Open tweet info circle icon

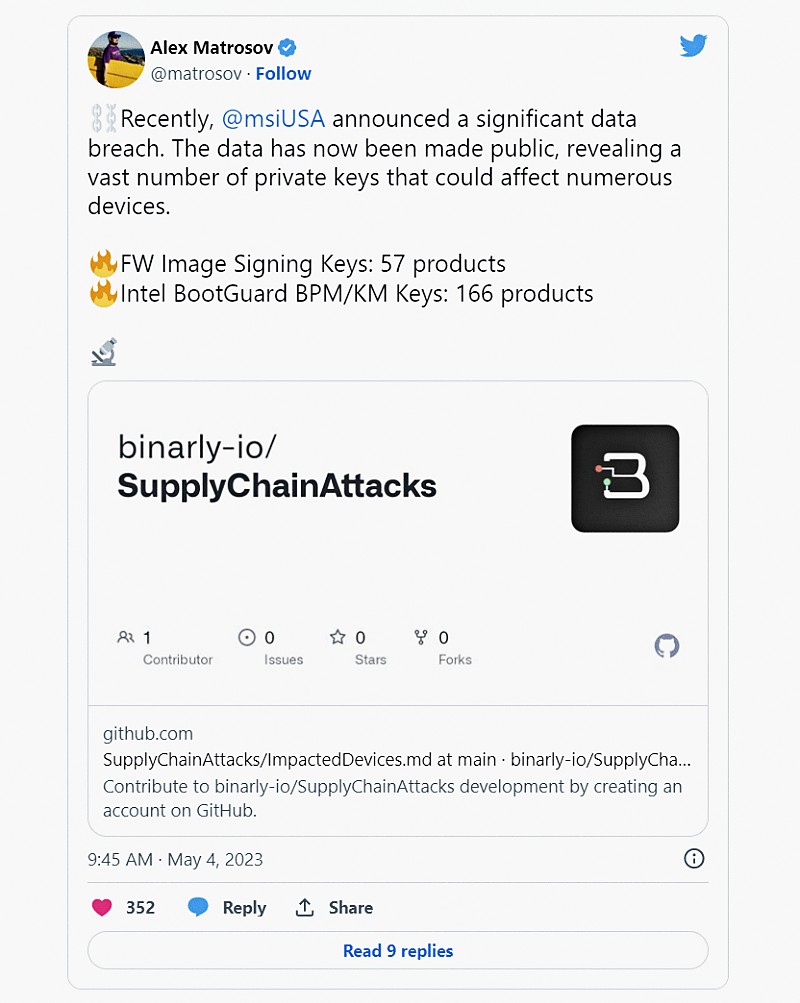point(694,858)
